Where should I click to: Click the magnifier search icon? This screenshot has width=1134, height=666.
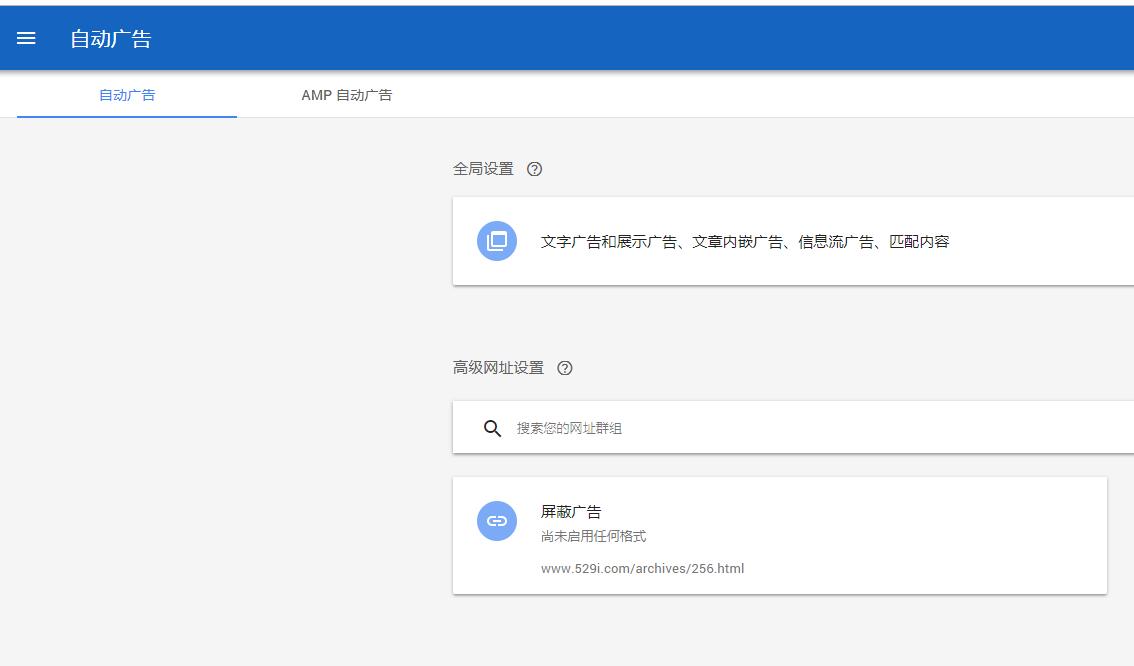(x=492, y=428)
